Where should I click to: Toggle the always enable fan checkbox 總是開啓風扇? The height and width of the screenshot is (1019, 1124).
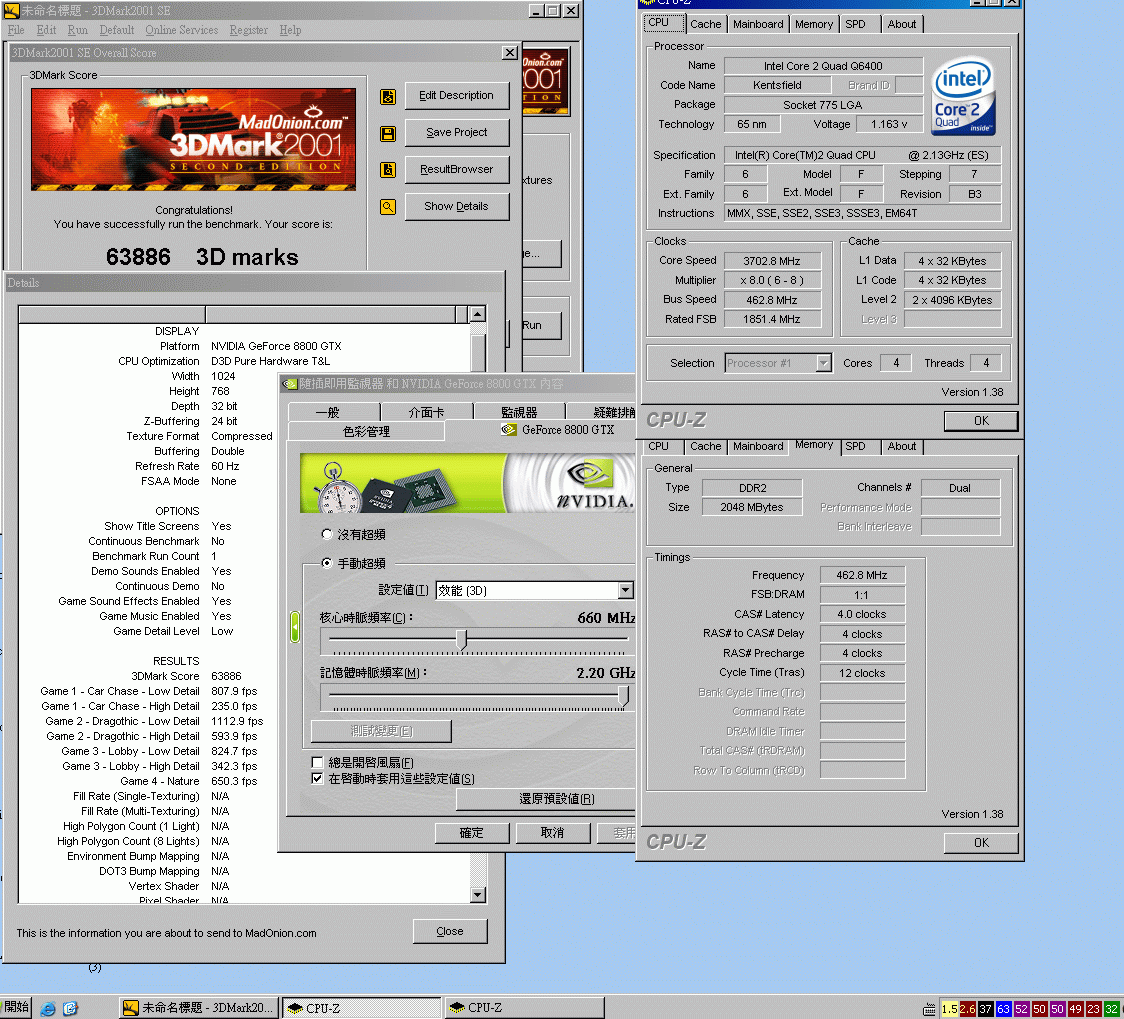pyautogui.click(x=318, y=762)
